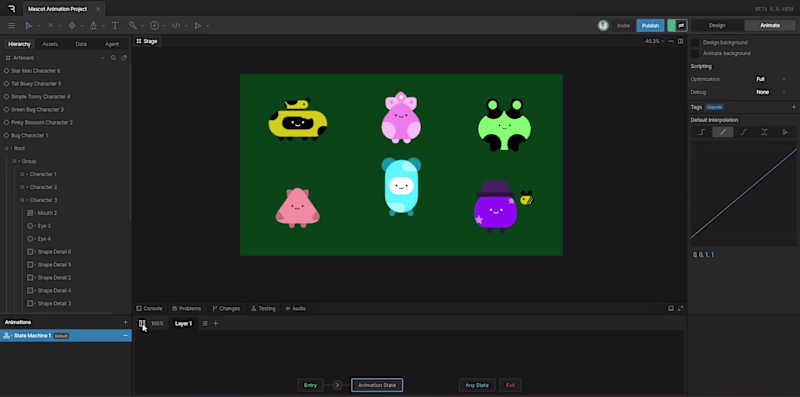Click the Upgrade link next to Tags
The image size is (800, 397).
tap(714, 107)
